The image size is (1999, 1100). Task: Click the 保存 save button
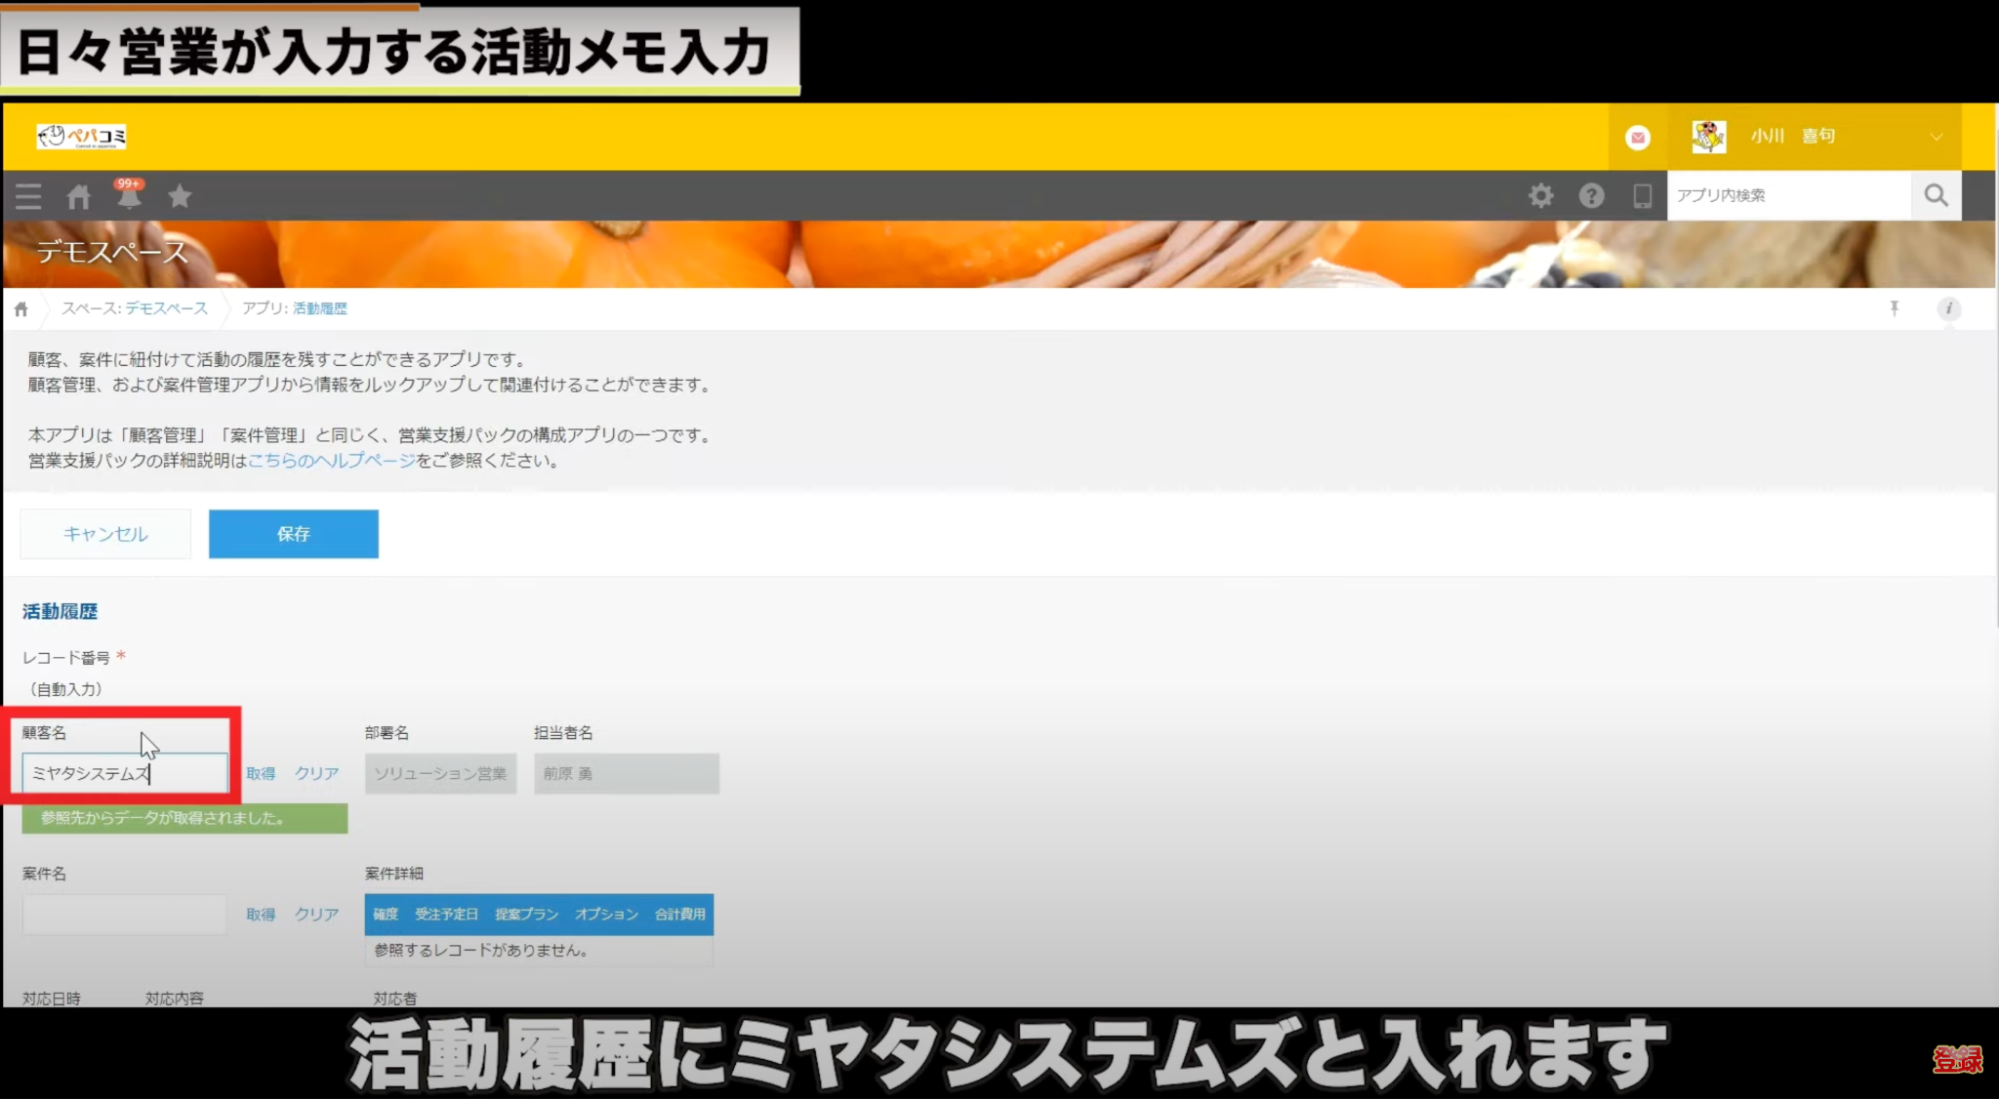tap(293, 534)
